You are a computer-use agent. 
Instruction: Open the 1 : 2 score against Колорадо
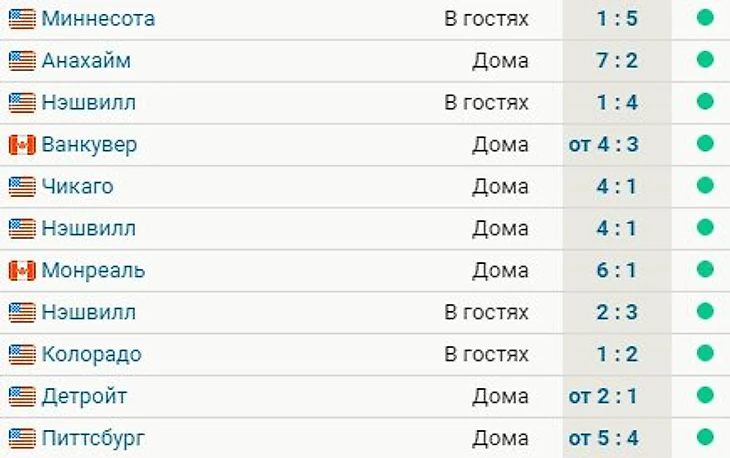(x=617, y=354)
